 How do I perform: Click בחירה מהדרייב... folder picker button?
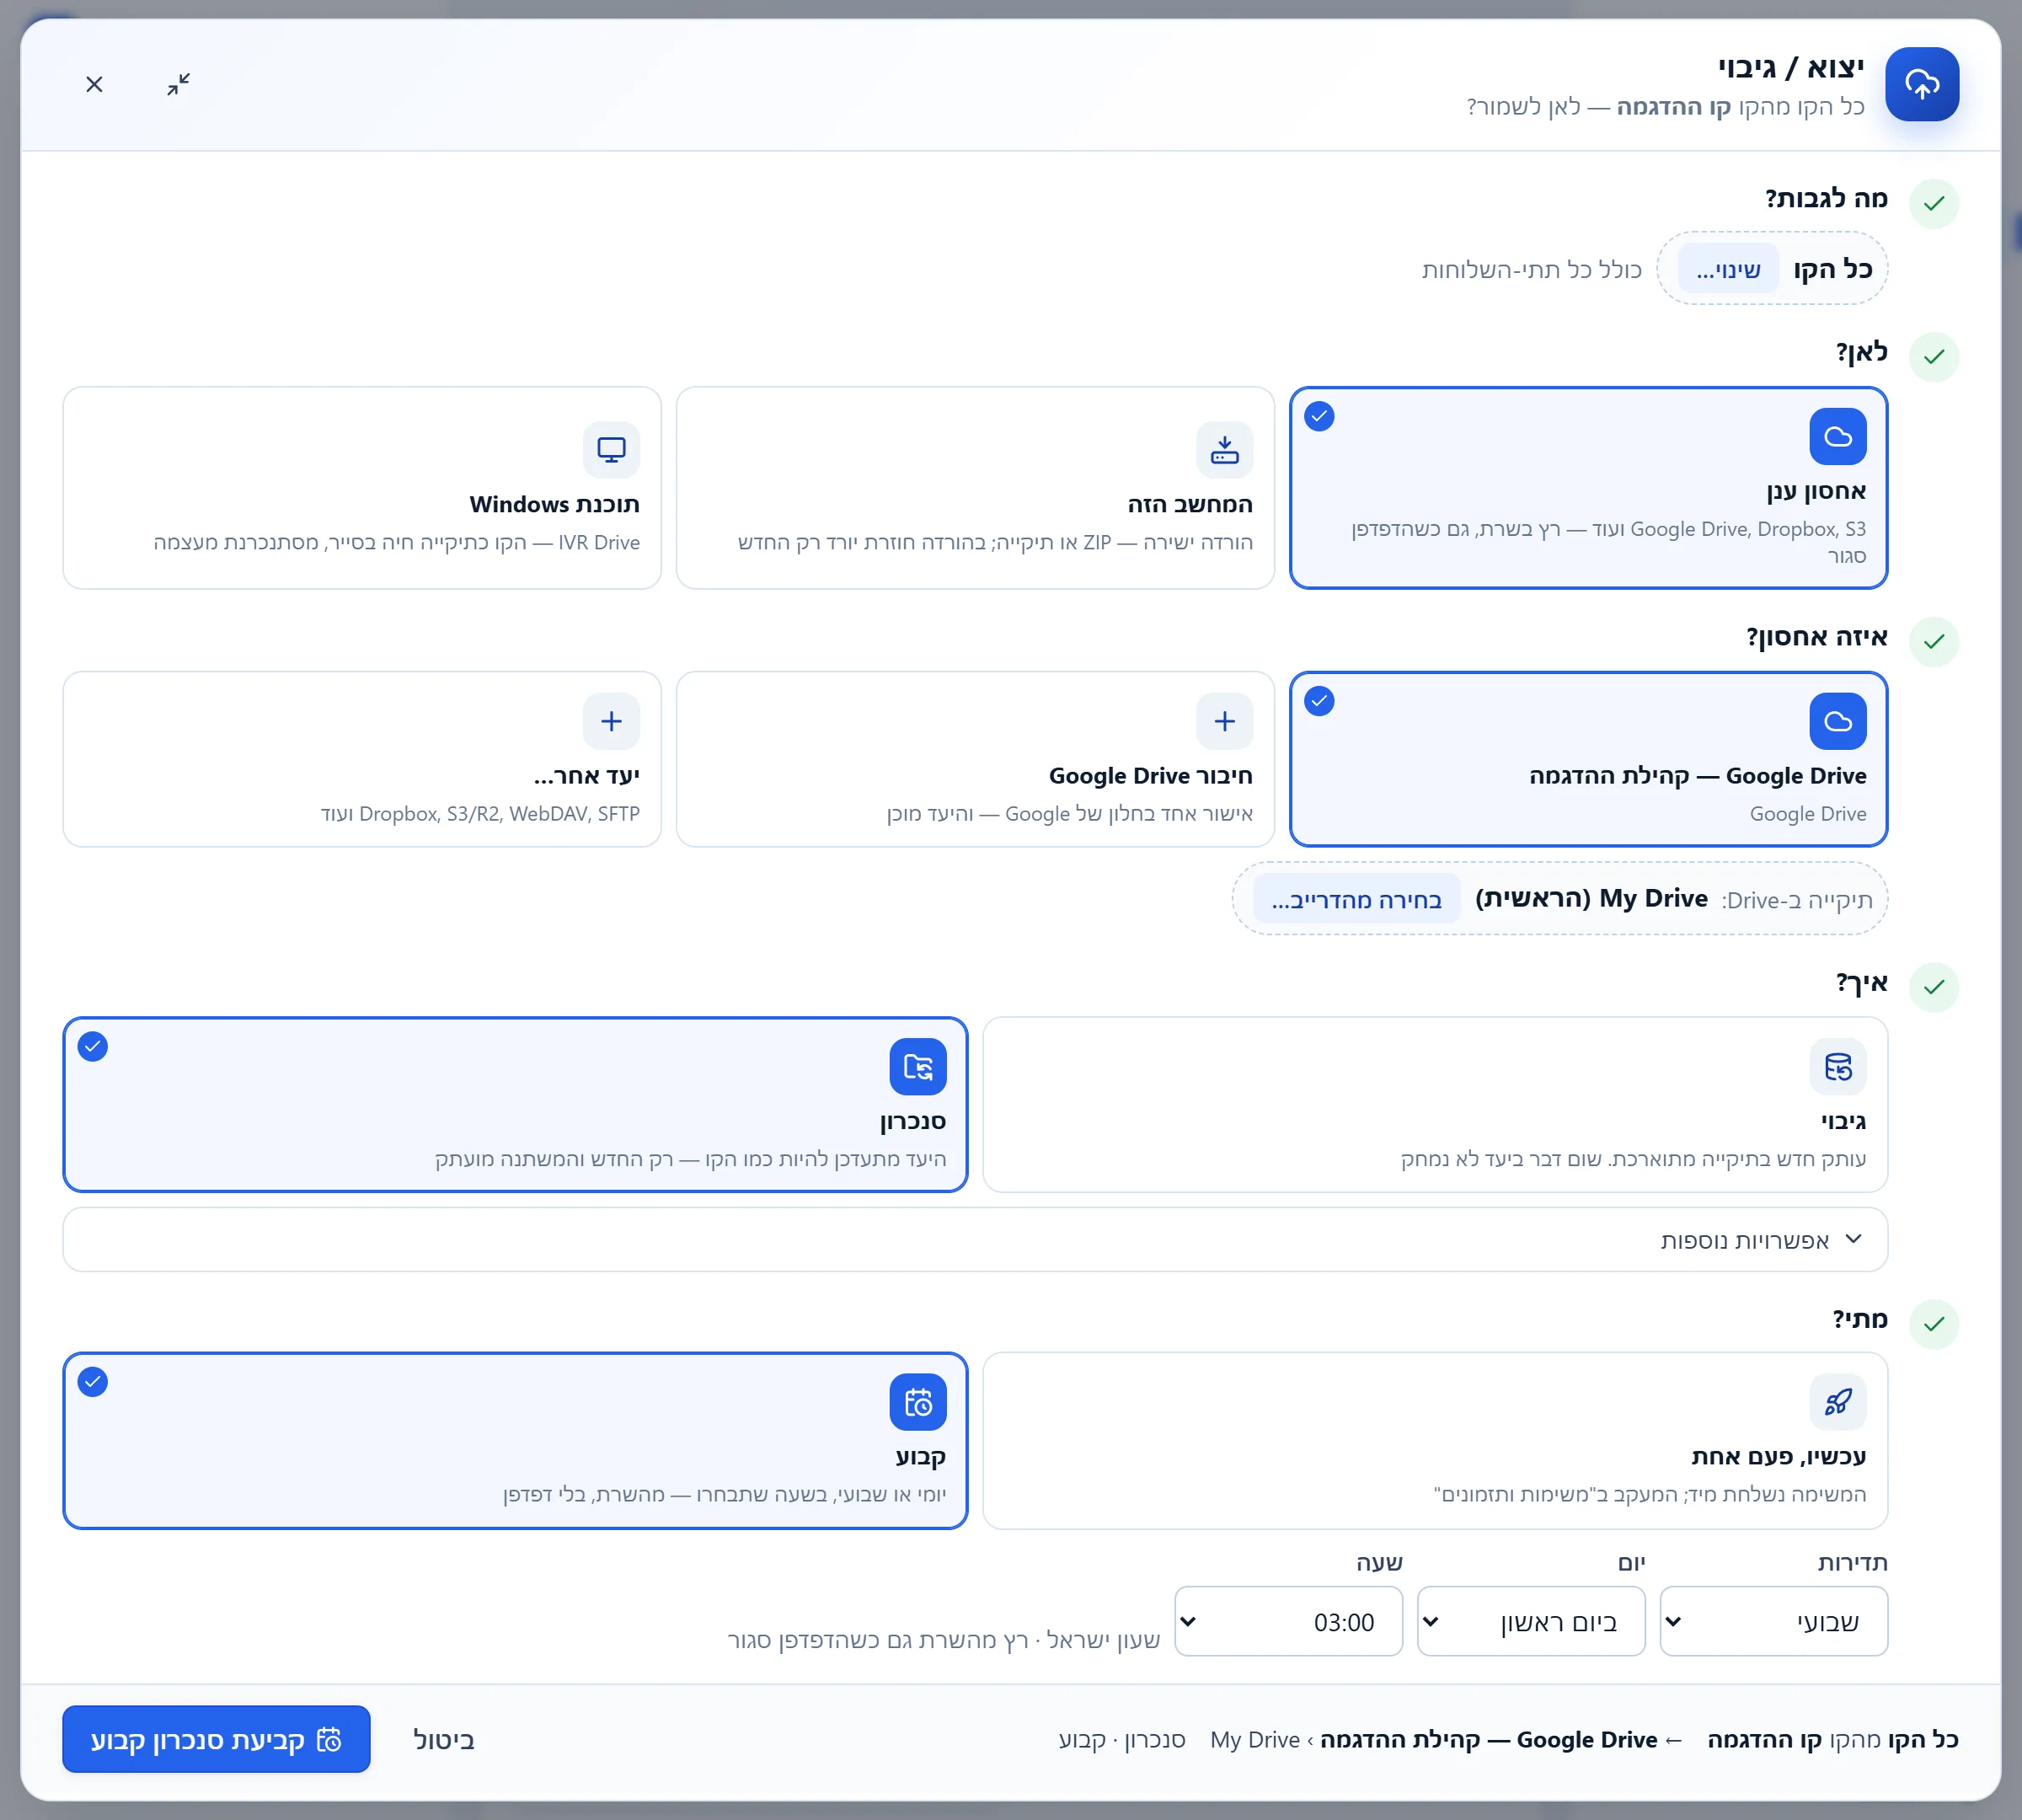click(x=1356, y=899)
